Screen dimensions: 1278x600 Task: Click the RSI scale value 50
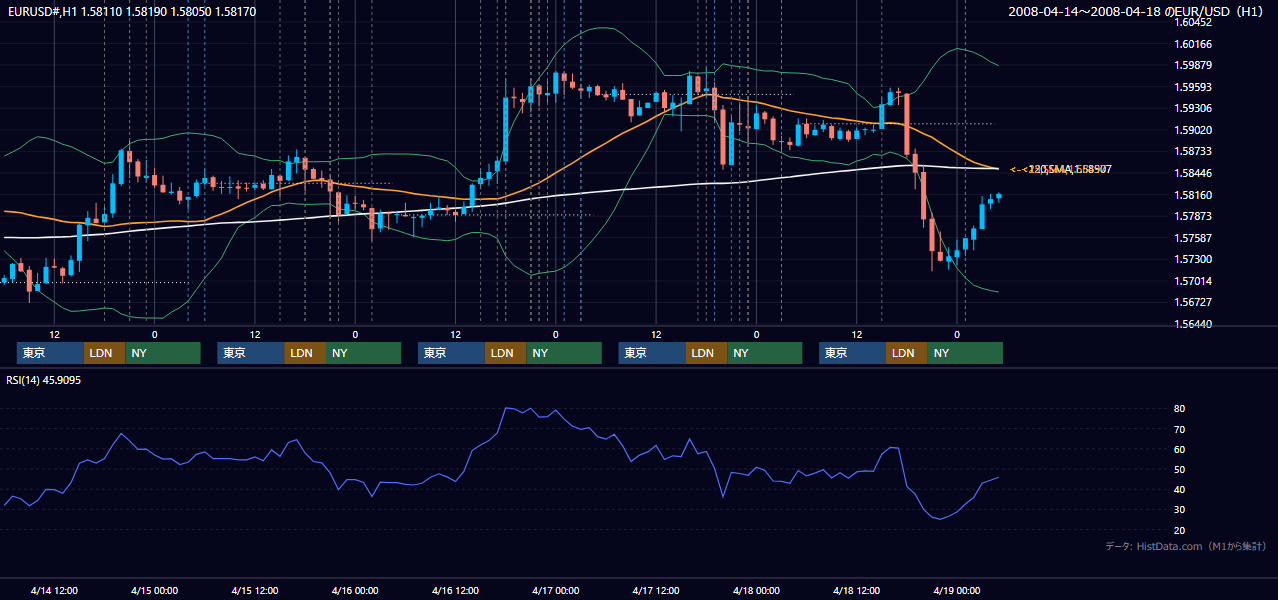[1180, 469]
